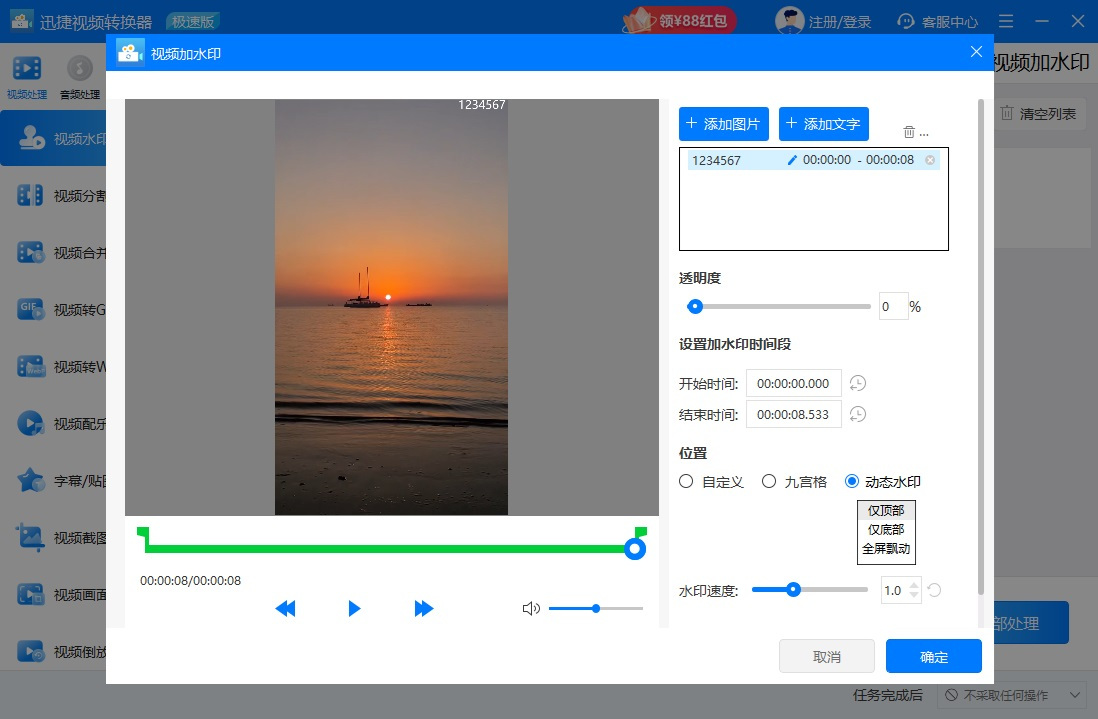Select the 视频分割 tool in the sidebar
Viewport: 1098px width, 719px height.
48,194
